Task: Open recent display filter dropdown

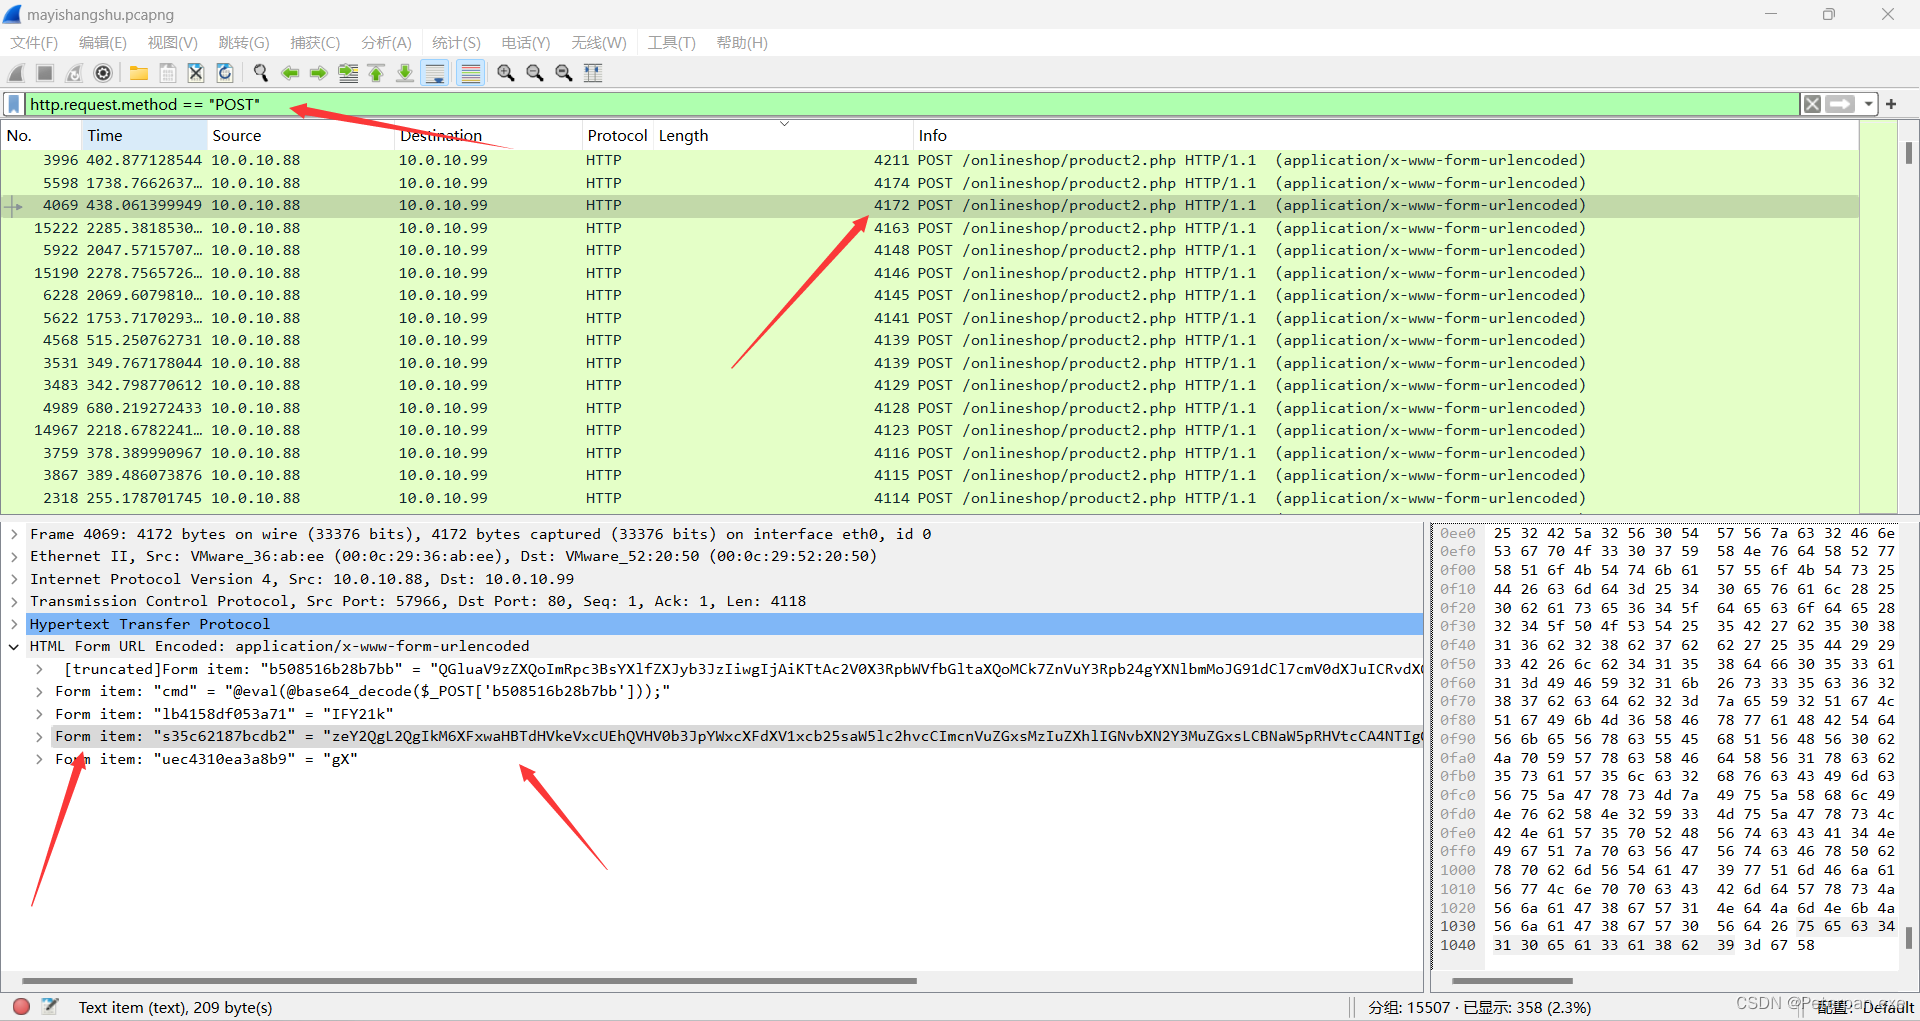Action: coord(1868,104)
